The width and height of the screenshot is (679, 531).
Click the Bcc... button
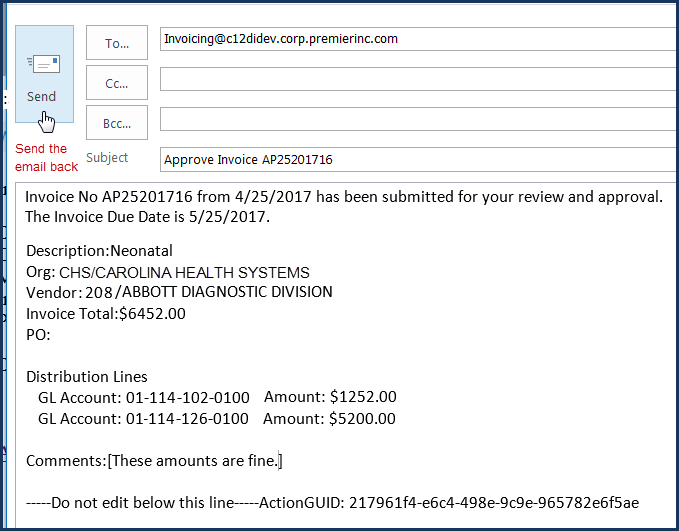point(117,122)
